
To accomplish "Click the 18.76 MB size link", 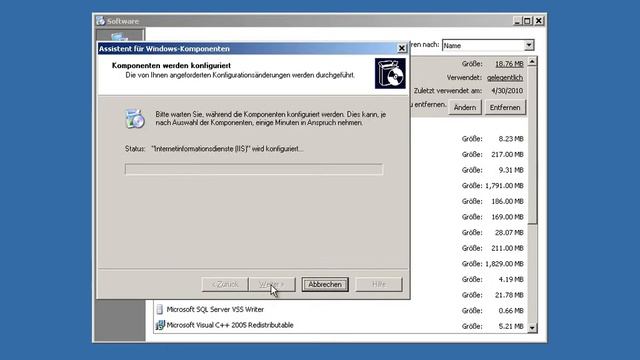I will tap(509, 64).
